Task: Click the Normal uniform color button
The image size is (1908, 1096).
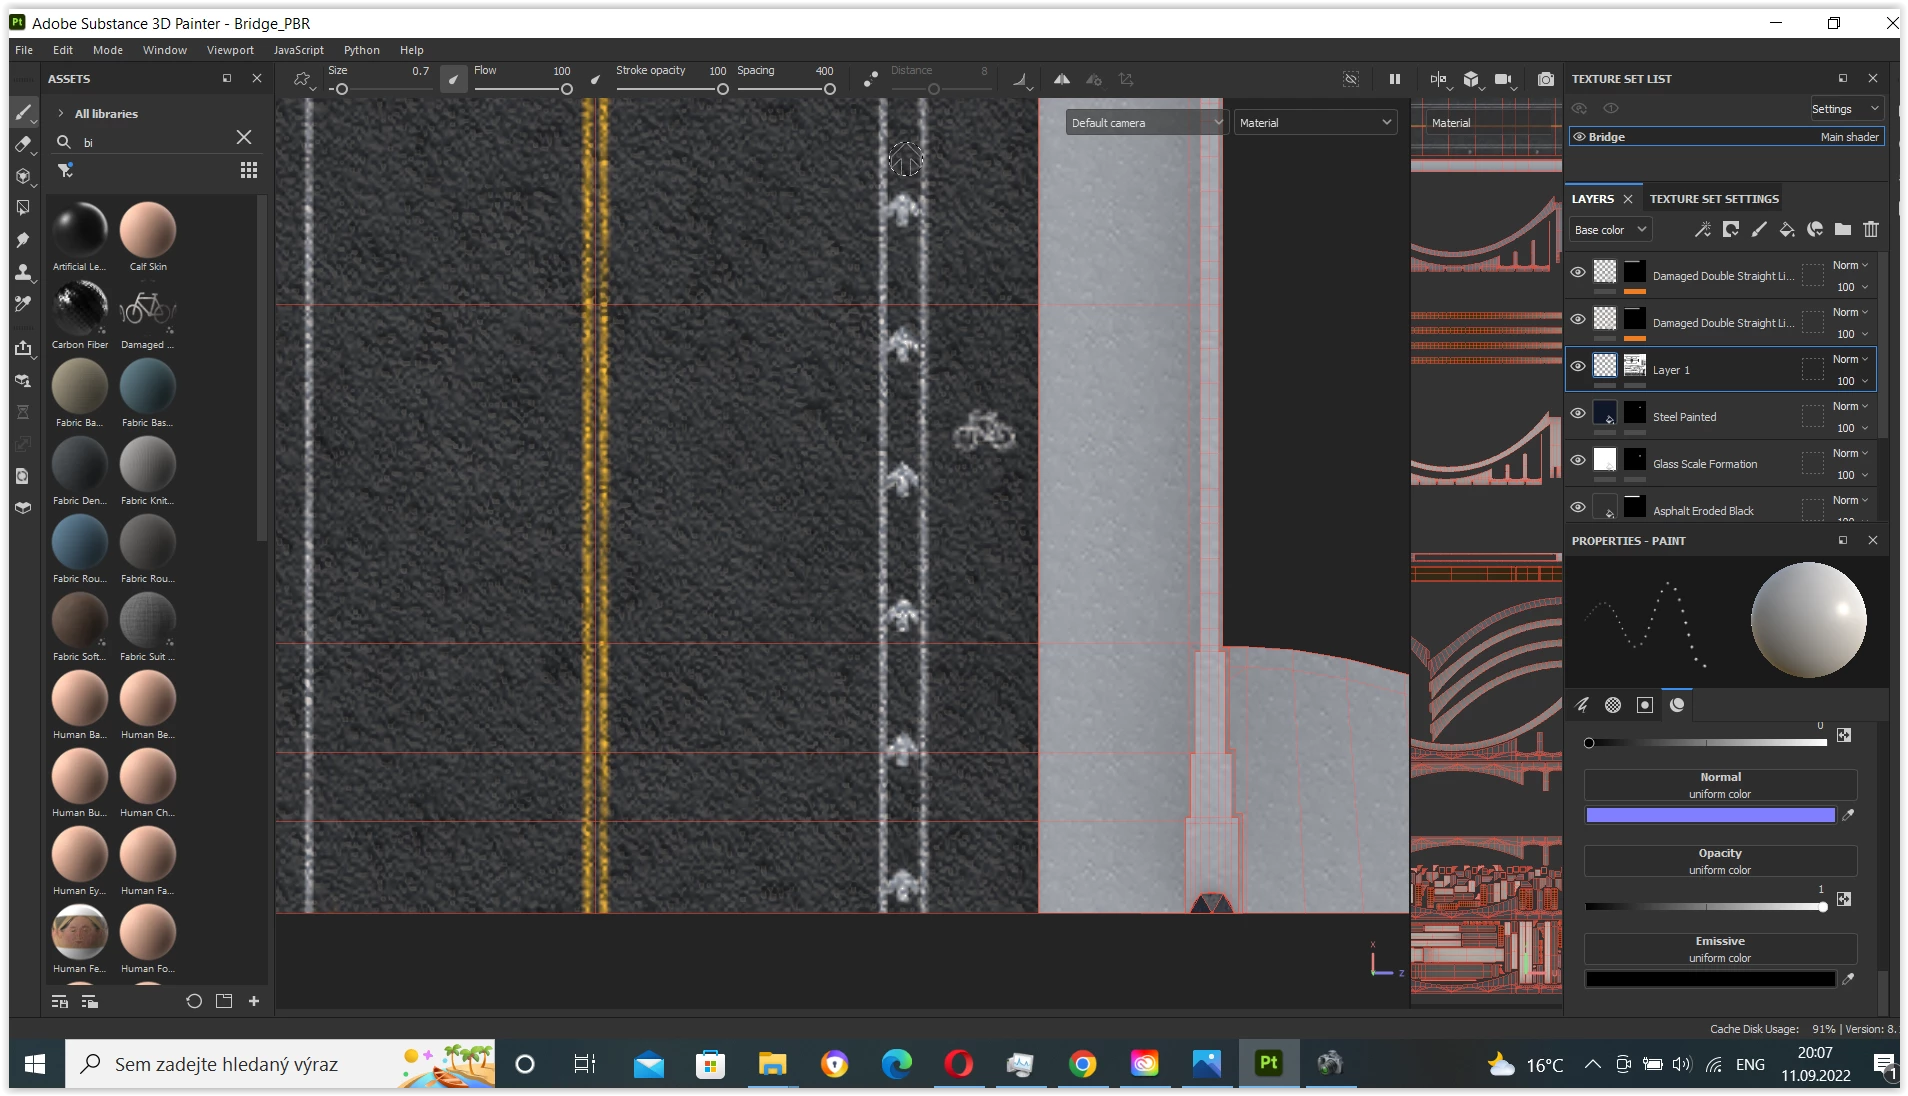Action: [1720, 785]
